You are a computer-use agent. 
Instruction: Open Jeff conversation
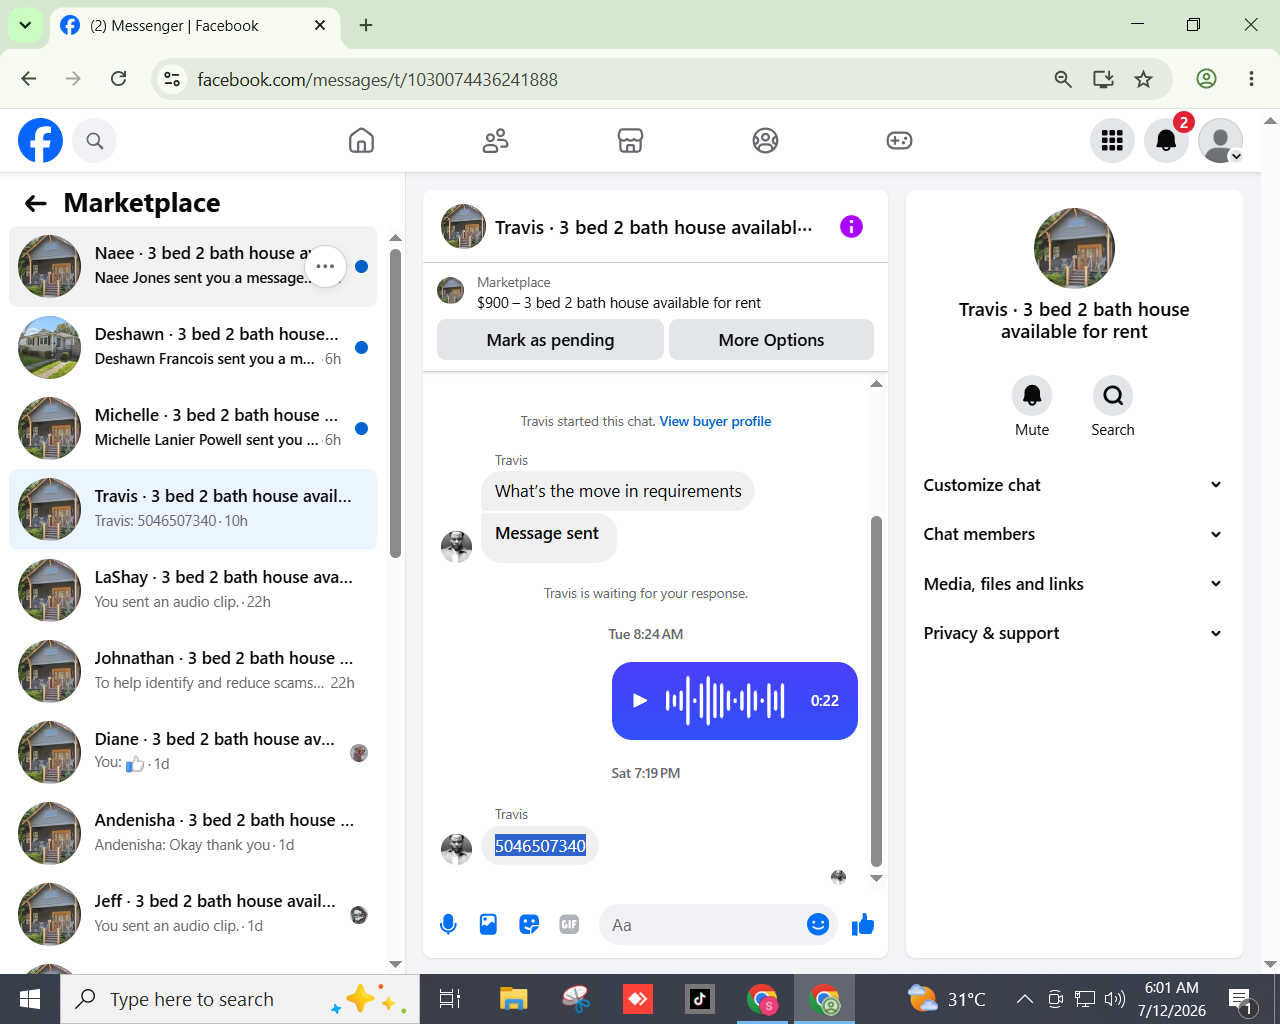tap(193, 914)
